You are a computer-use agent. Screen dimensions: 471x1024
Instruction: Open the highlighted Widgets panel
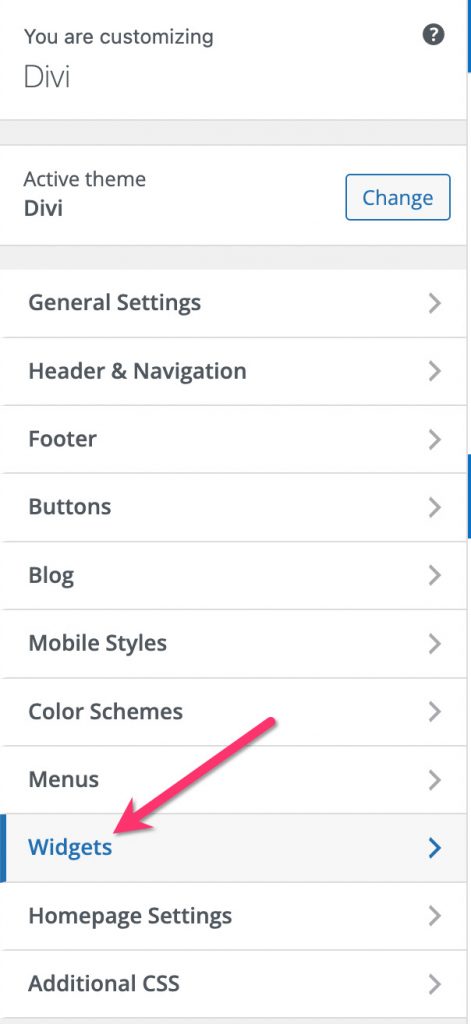[x=235, y=848]
